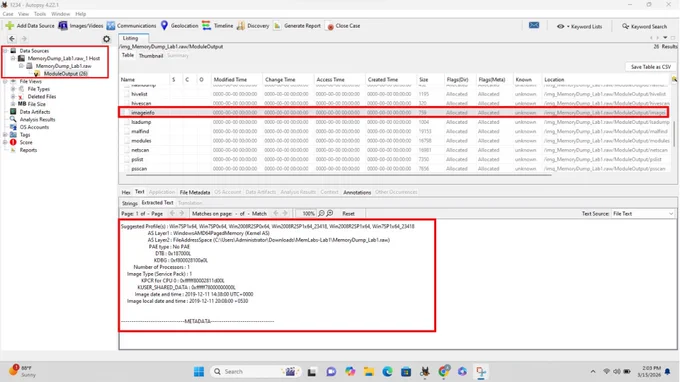Show hidden system tray icons
Image resolution: width=680 pixels, height=382 pixels.
coord(593,372)
